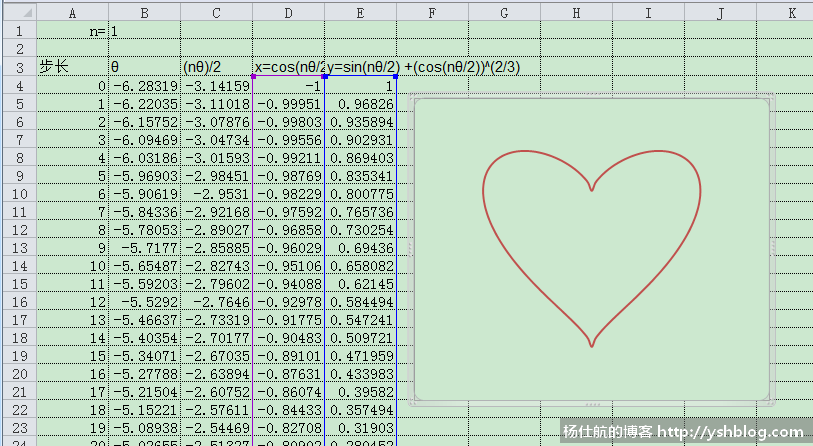813x446 pixels.
Task: Click cell showing -5.34071
Action: pos(145,356)
